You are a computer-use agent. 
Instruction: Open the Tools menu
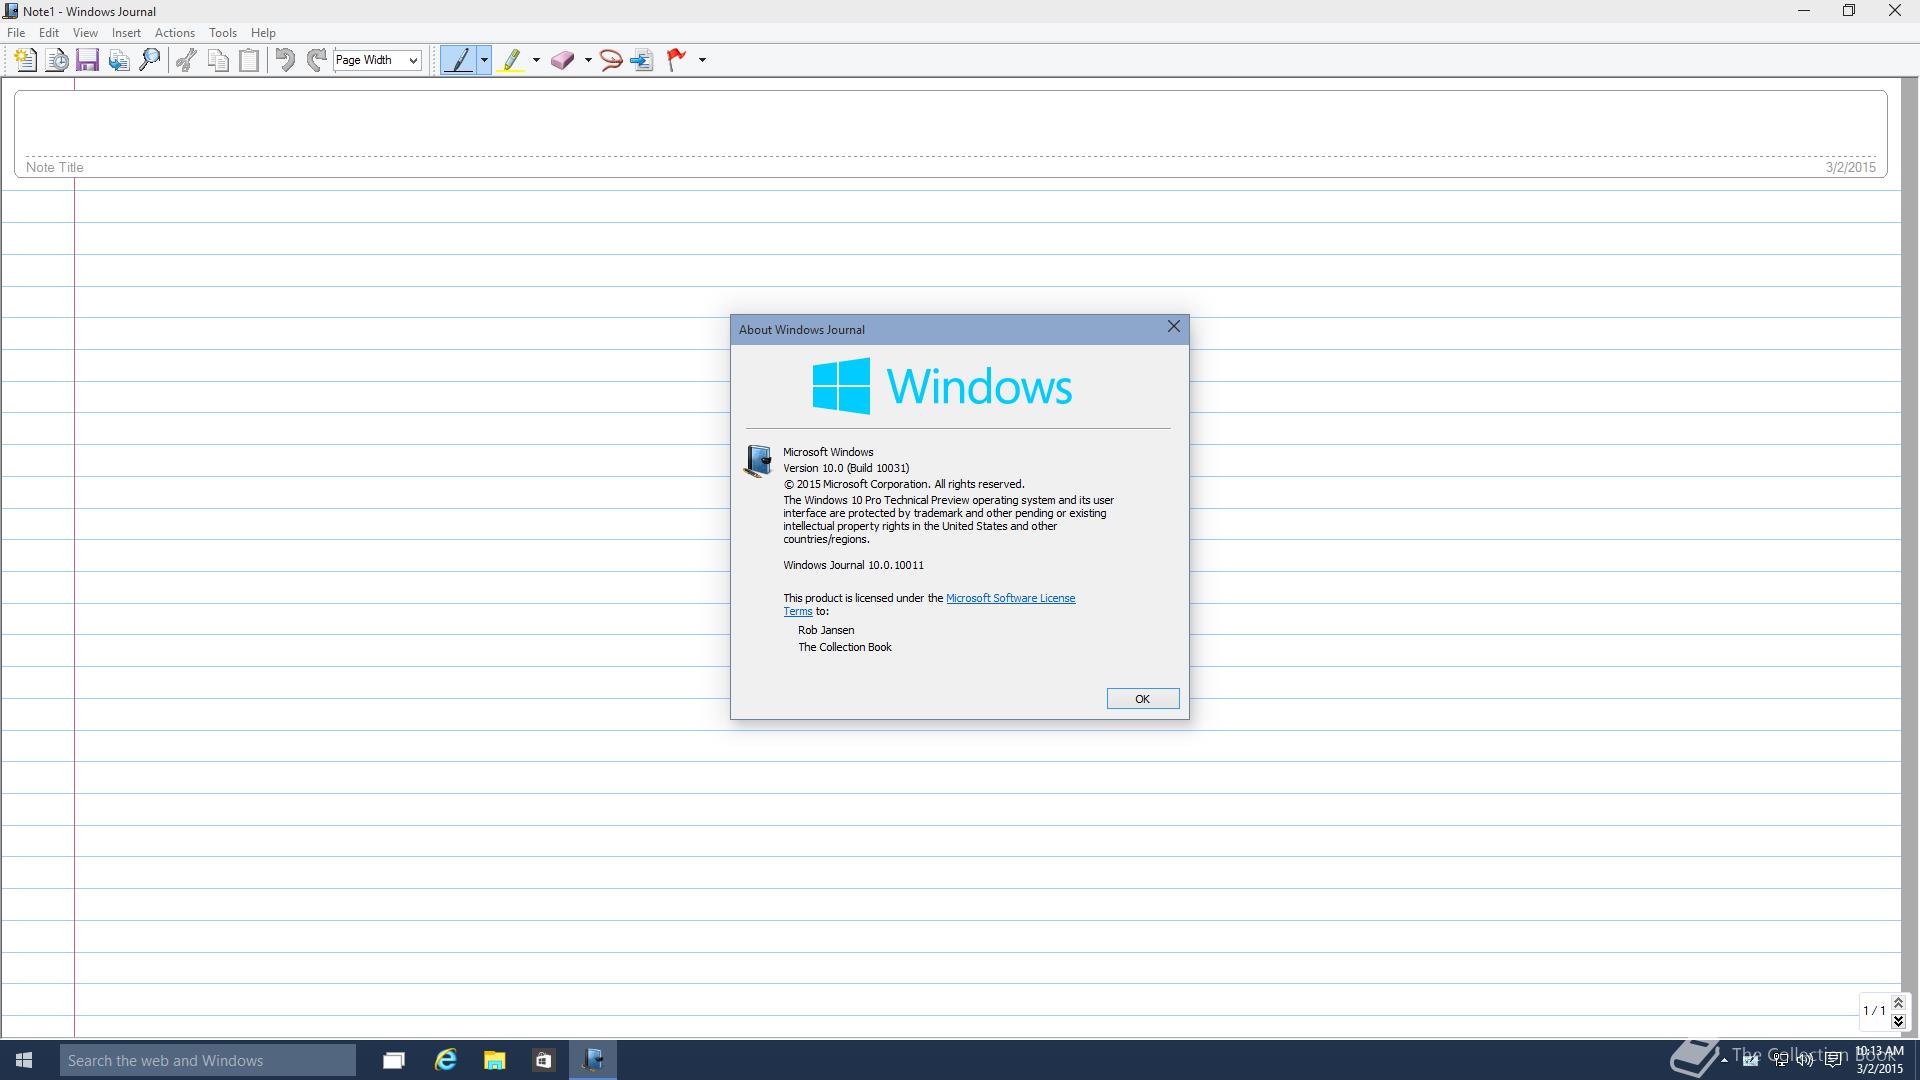coord(222,33)
